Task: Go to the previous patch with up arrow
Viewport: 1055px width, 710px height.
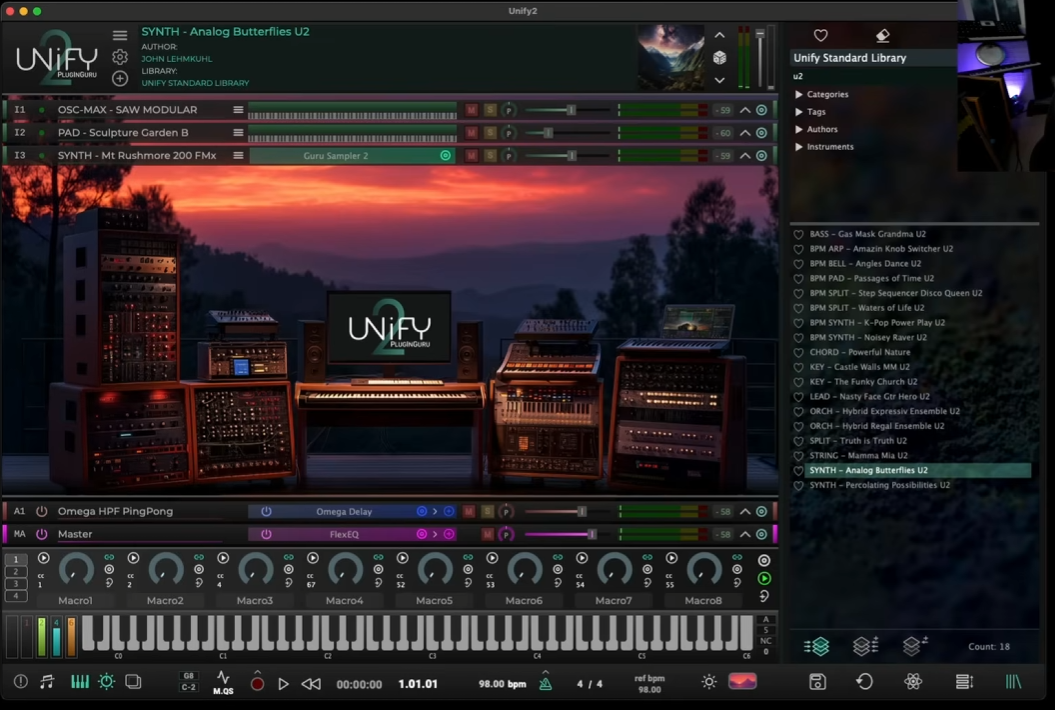Action: [719, 35]
